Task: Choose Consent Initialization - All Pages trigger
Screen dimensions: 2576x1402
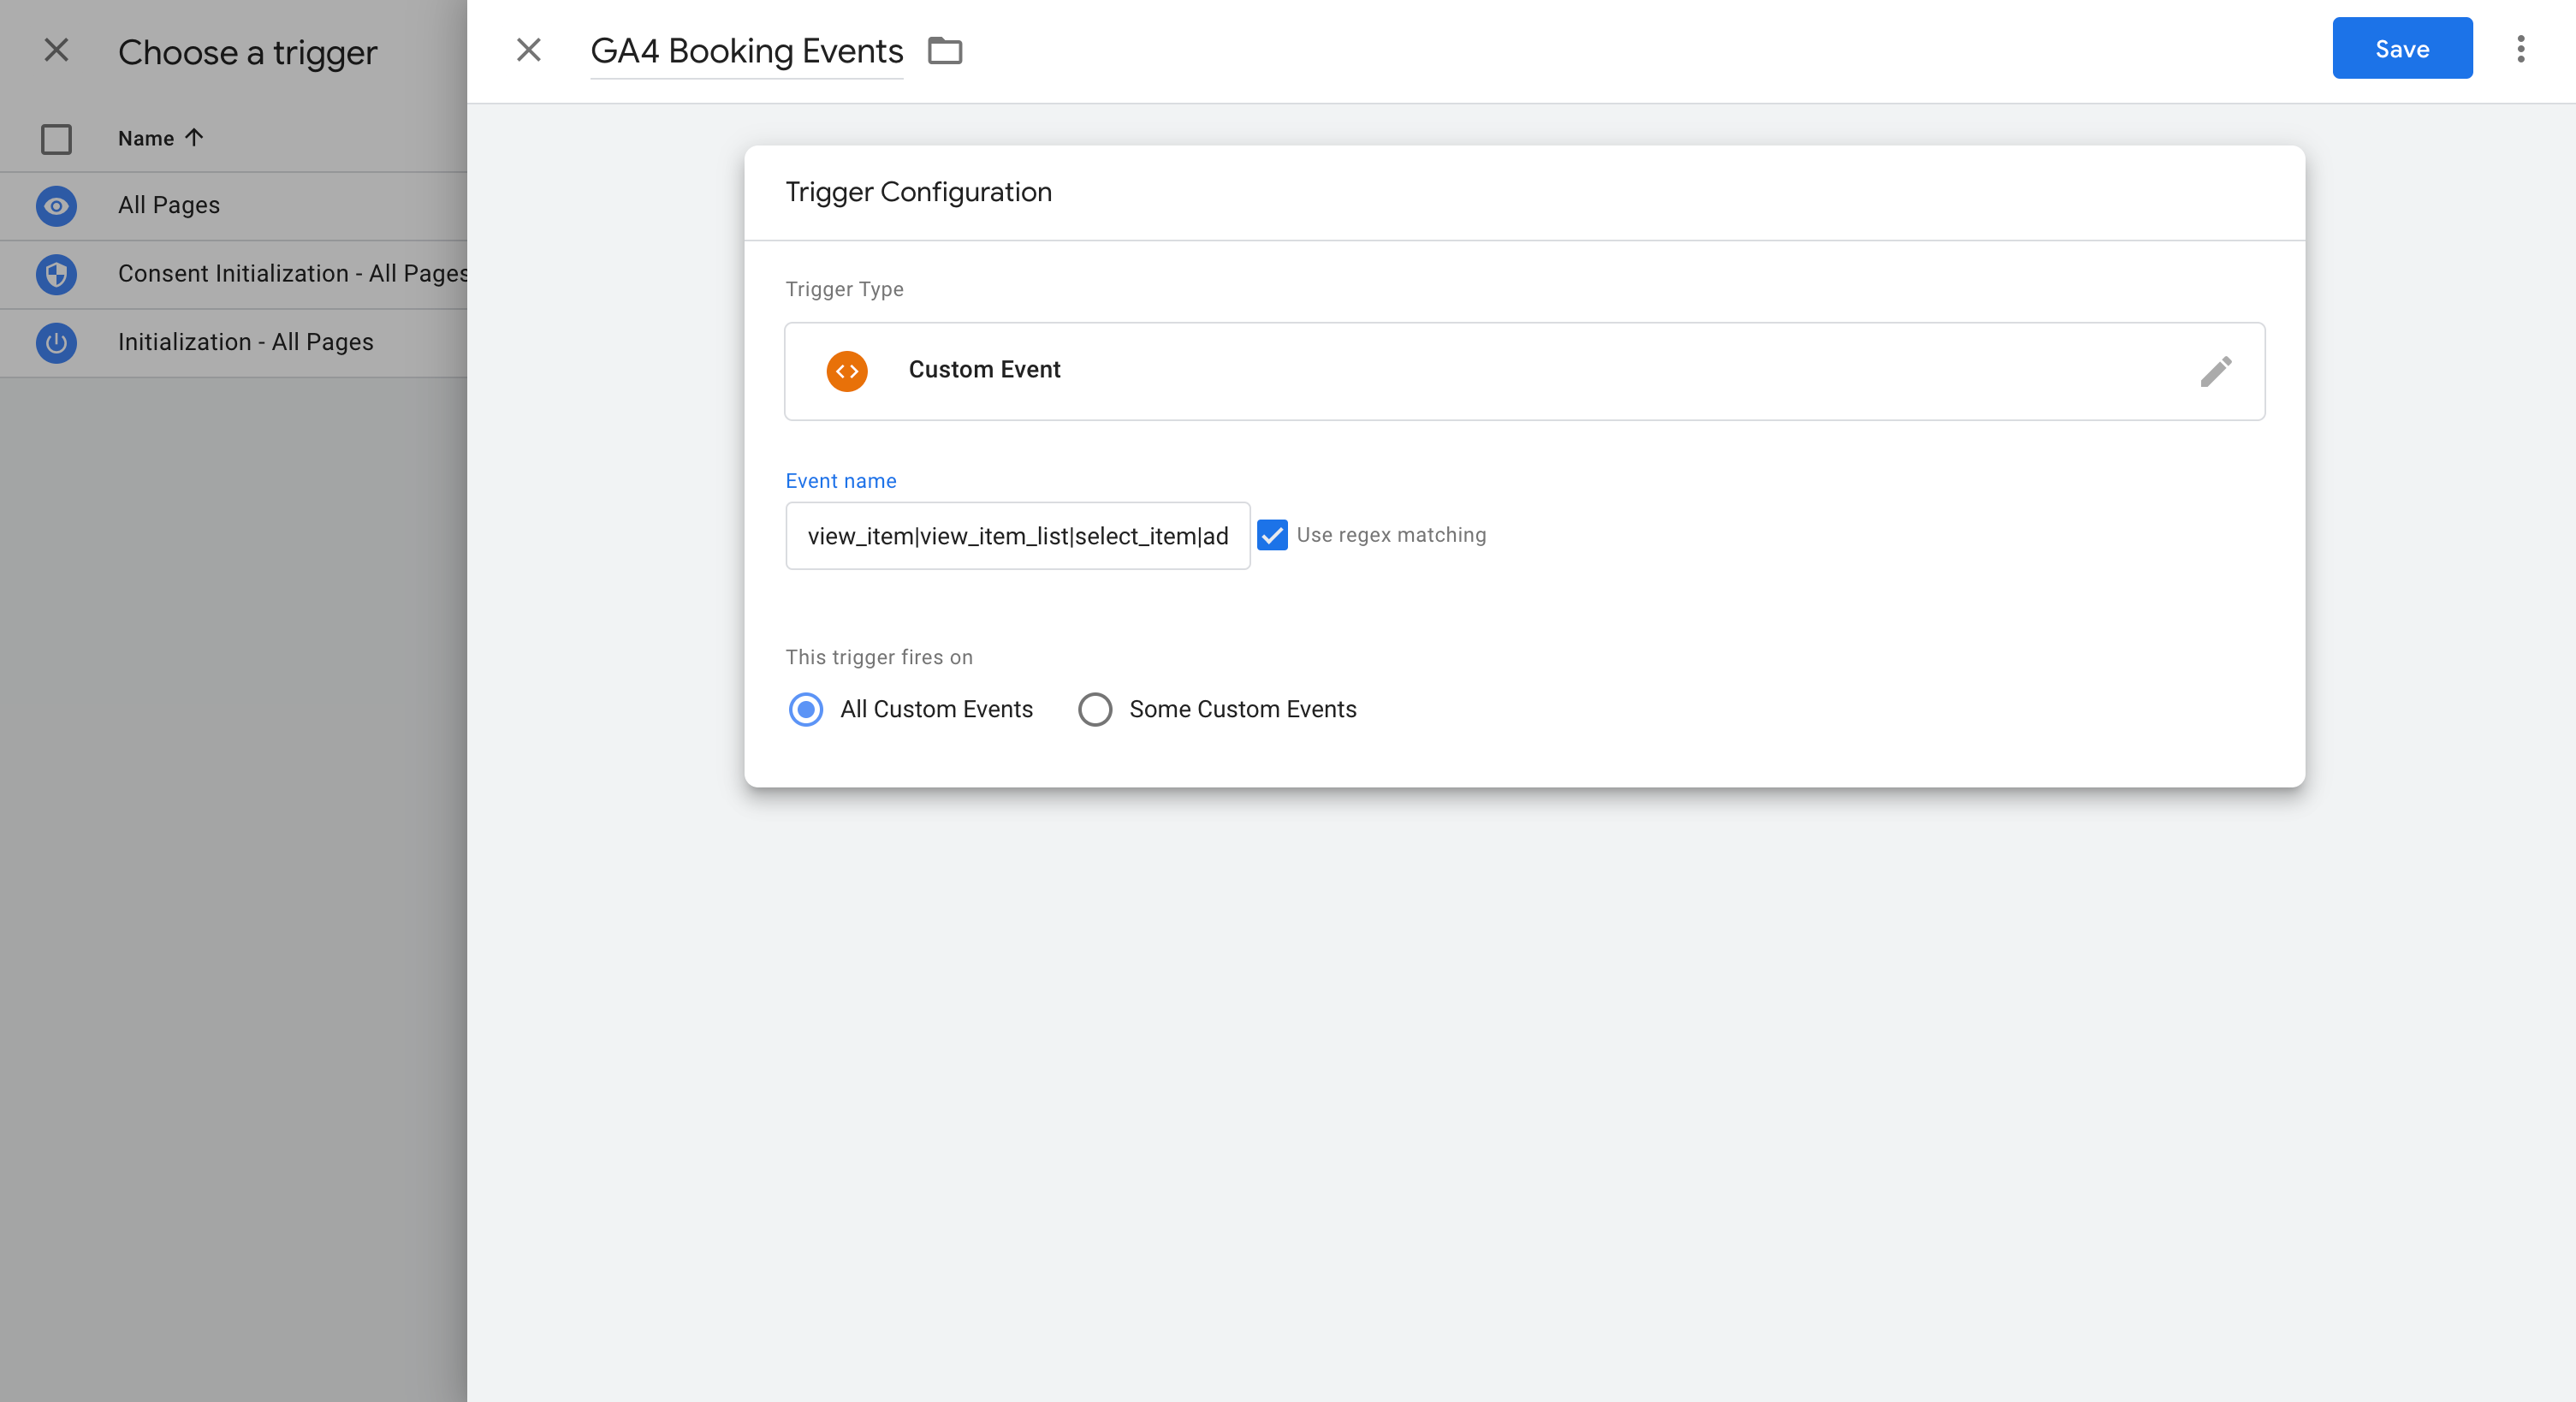Action: (234, 274)
